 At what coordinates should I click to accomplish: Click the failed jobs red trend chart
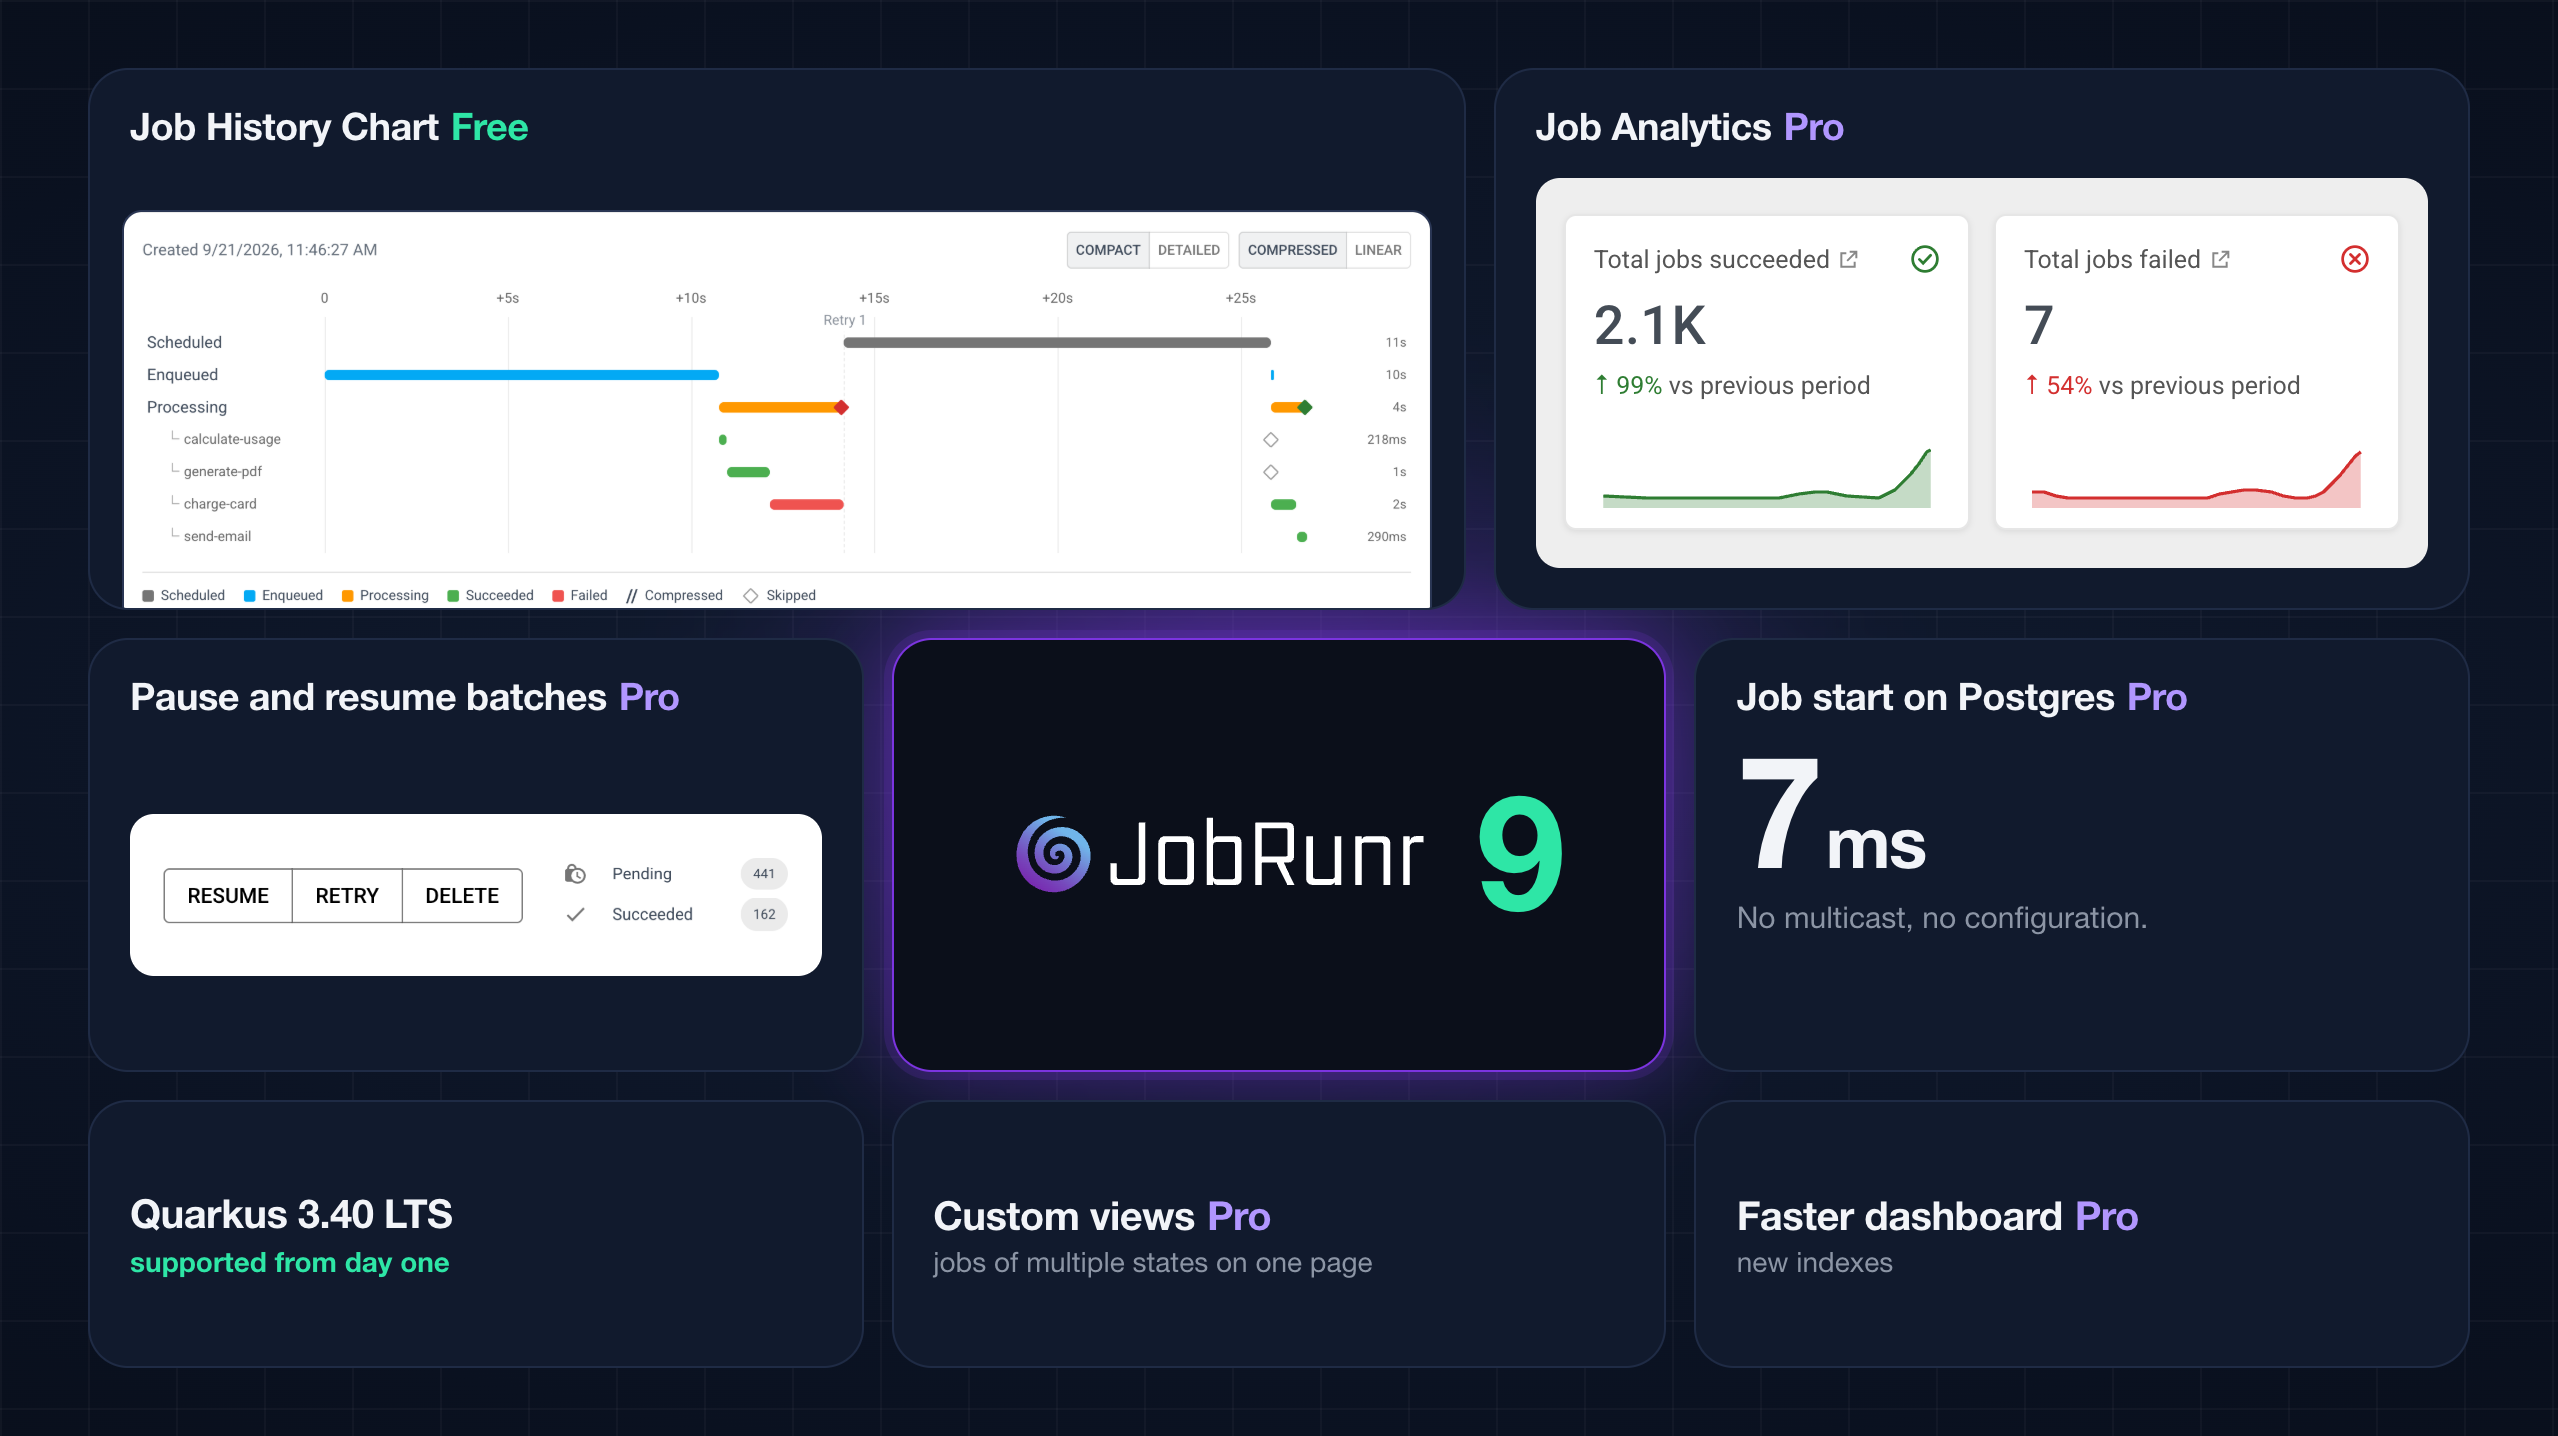[2196, 478]
